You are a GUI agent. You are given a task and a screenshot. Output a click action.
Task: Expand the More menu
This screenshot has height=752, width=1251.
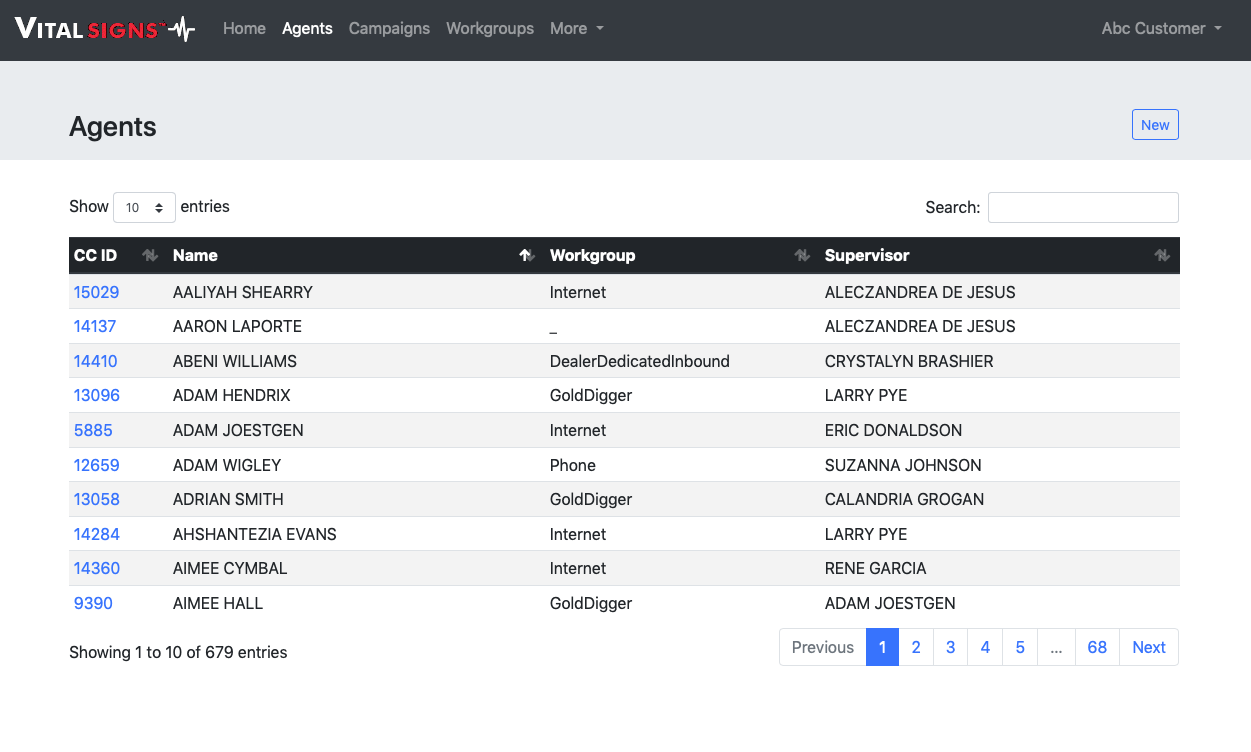(x=576, y=29)
